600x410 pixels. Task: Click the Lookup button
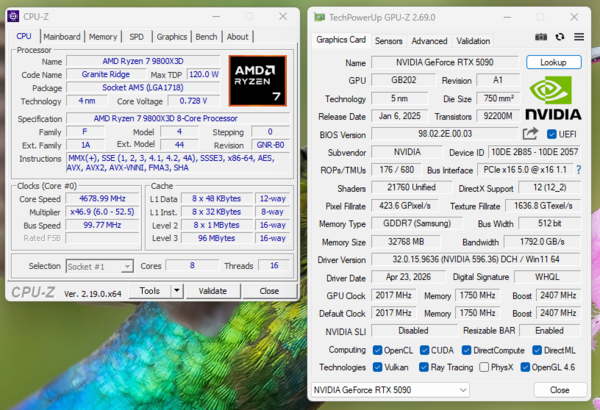coord(553,62)
